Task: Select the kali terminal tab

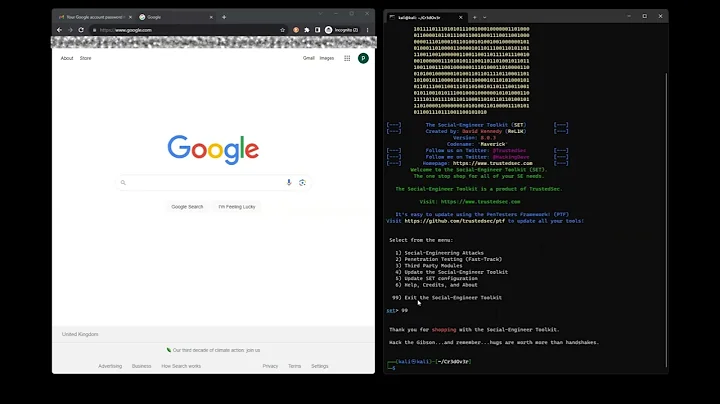Action: pos(426,17)
